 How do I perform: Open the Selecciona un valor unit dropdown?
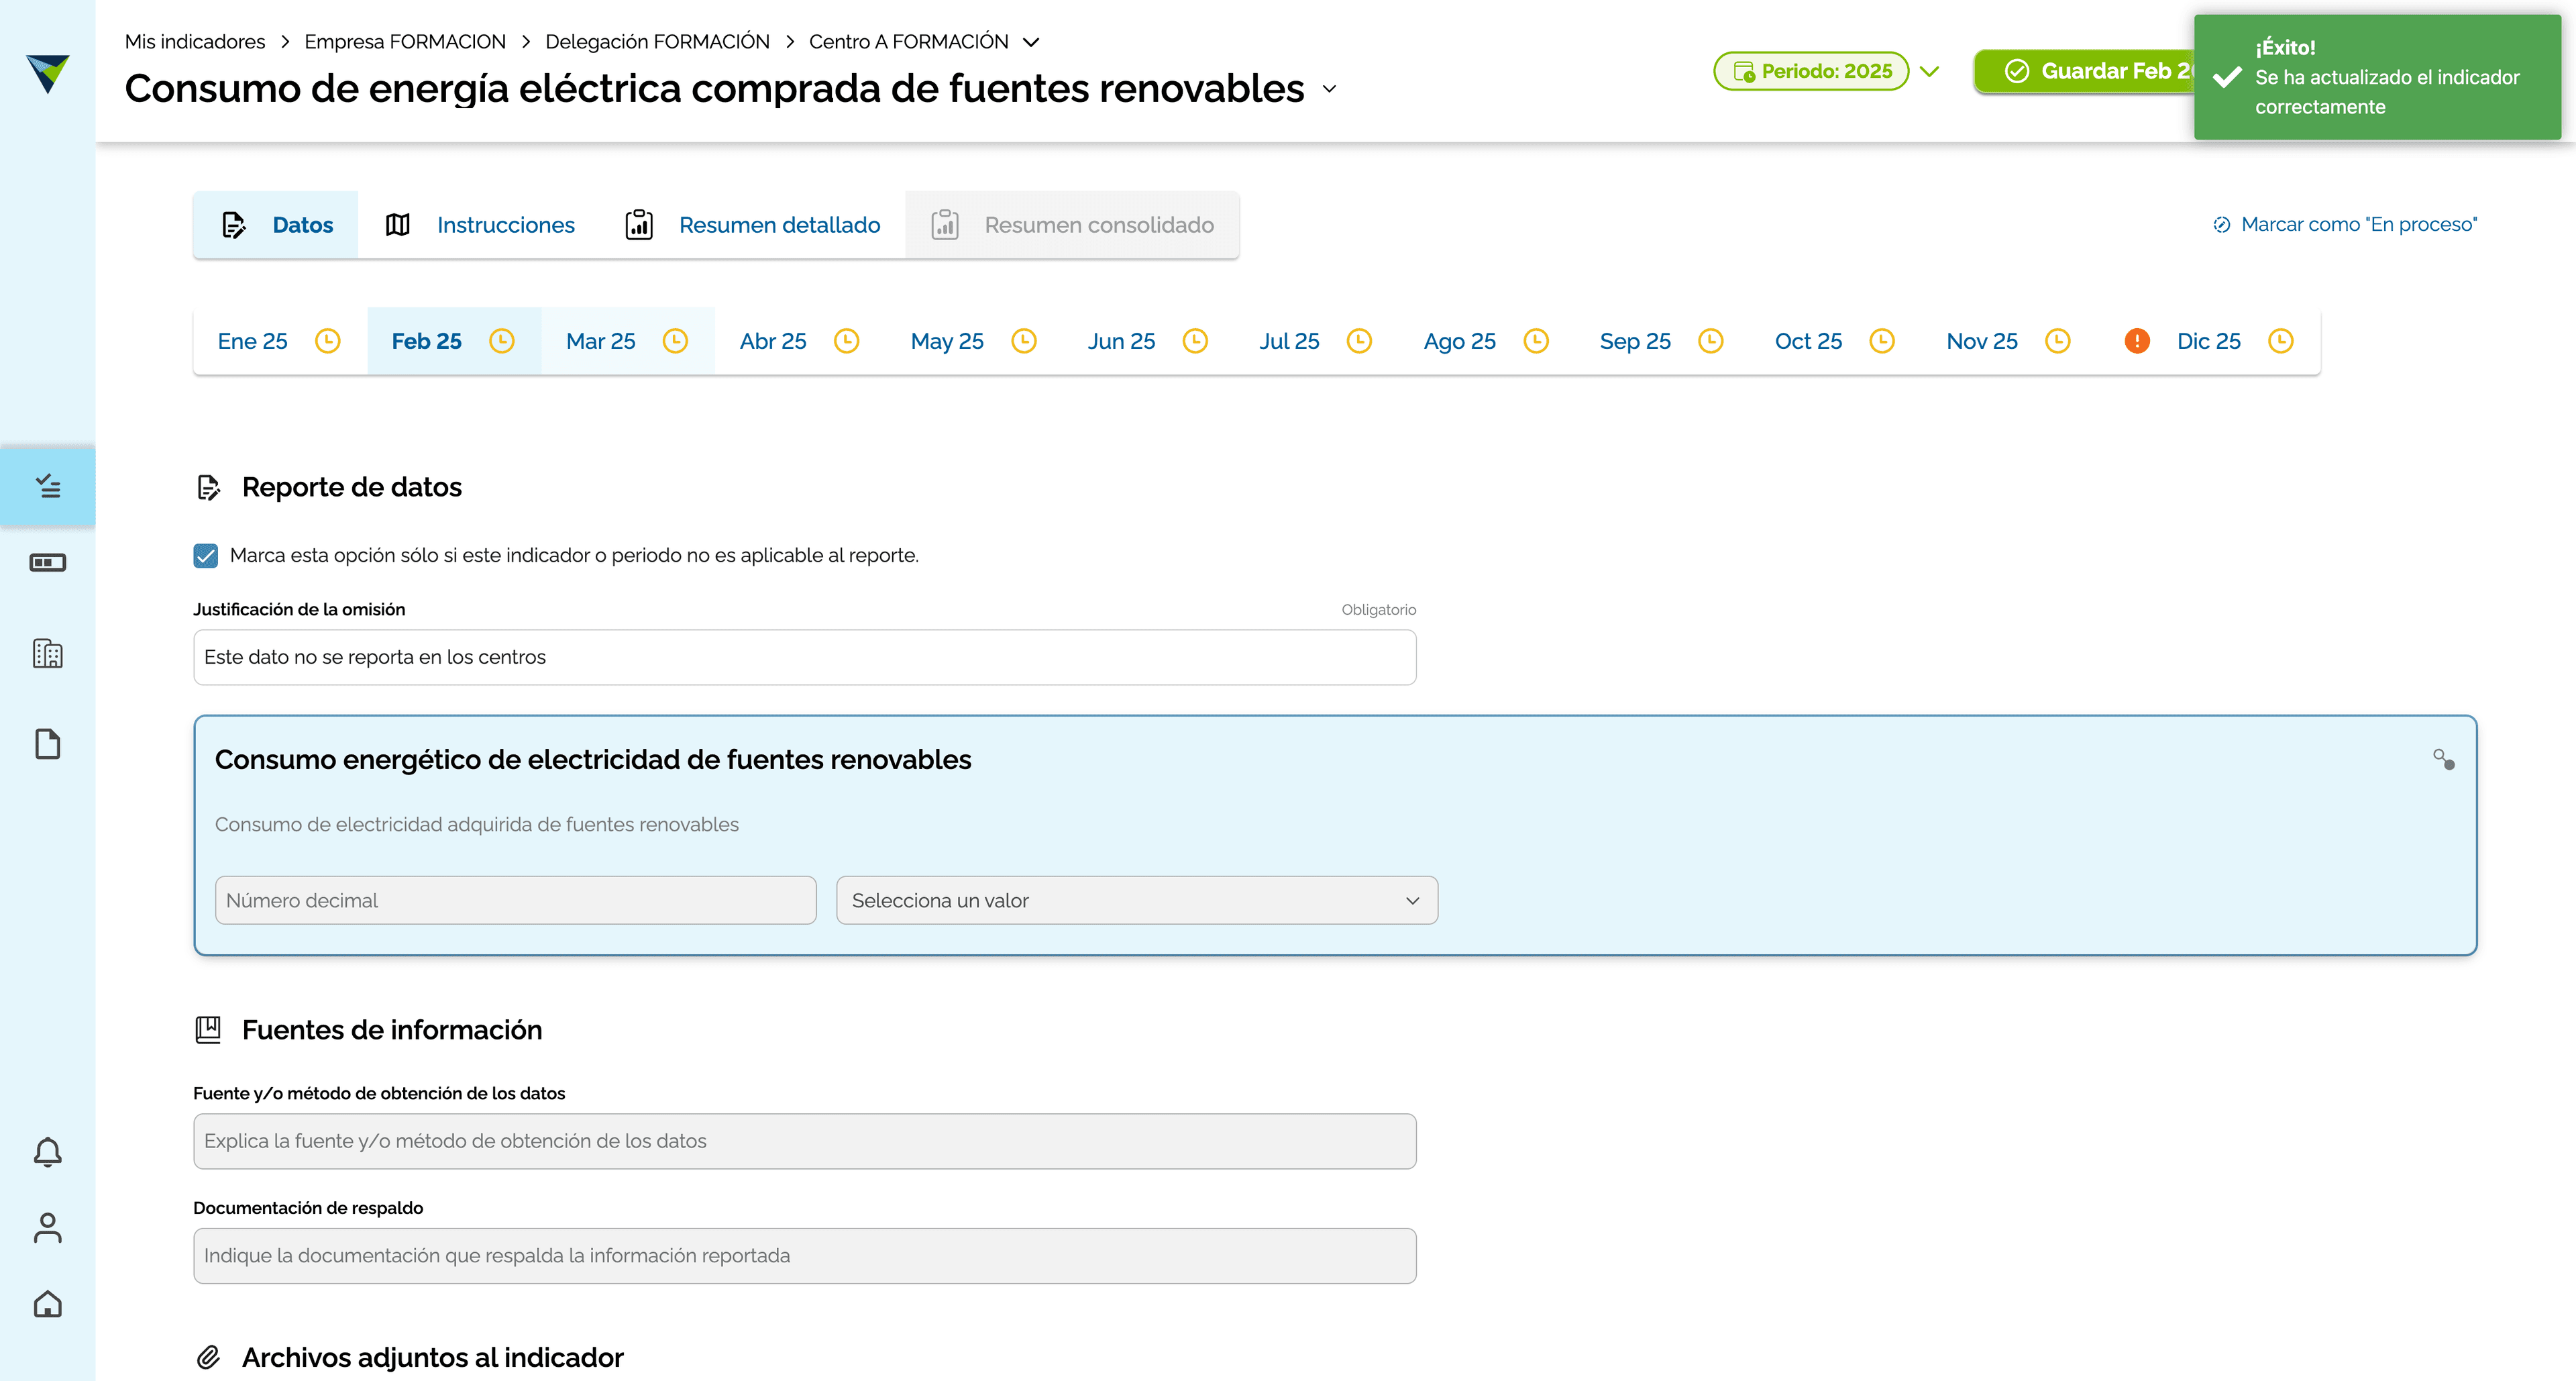tap(1137, 900)
